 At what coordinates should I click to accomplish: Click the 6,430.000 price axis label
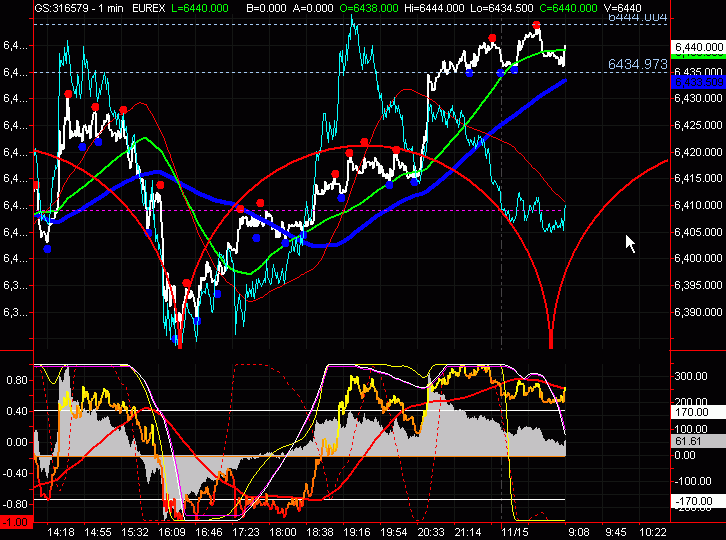(x=698, y=98)
